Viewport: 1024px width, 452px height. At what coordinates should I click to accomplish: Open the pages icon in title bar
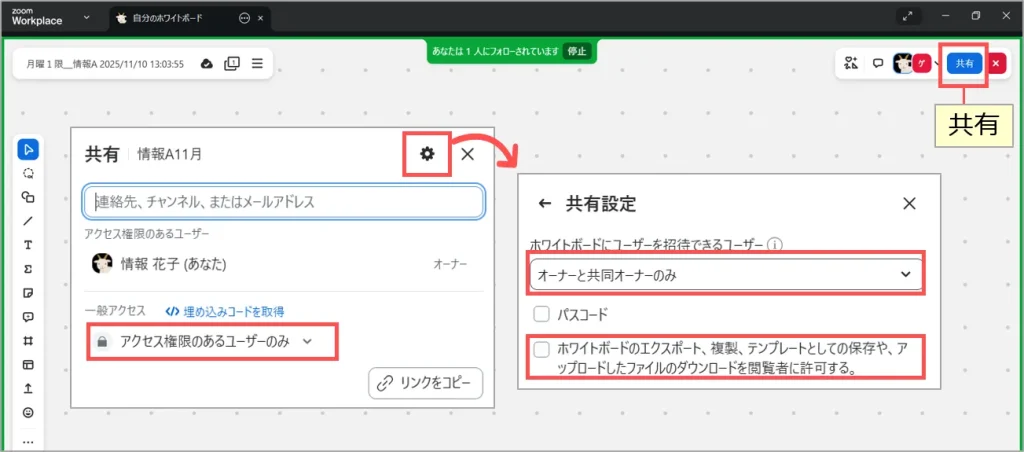pyautogui.click(x=232, y=63)
